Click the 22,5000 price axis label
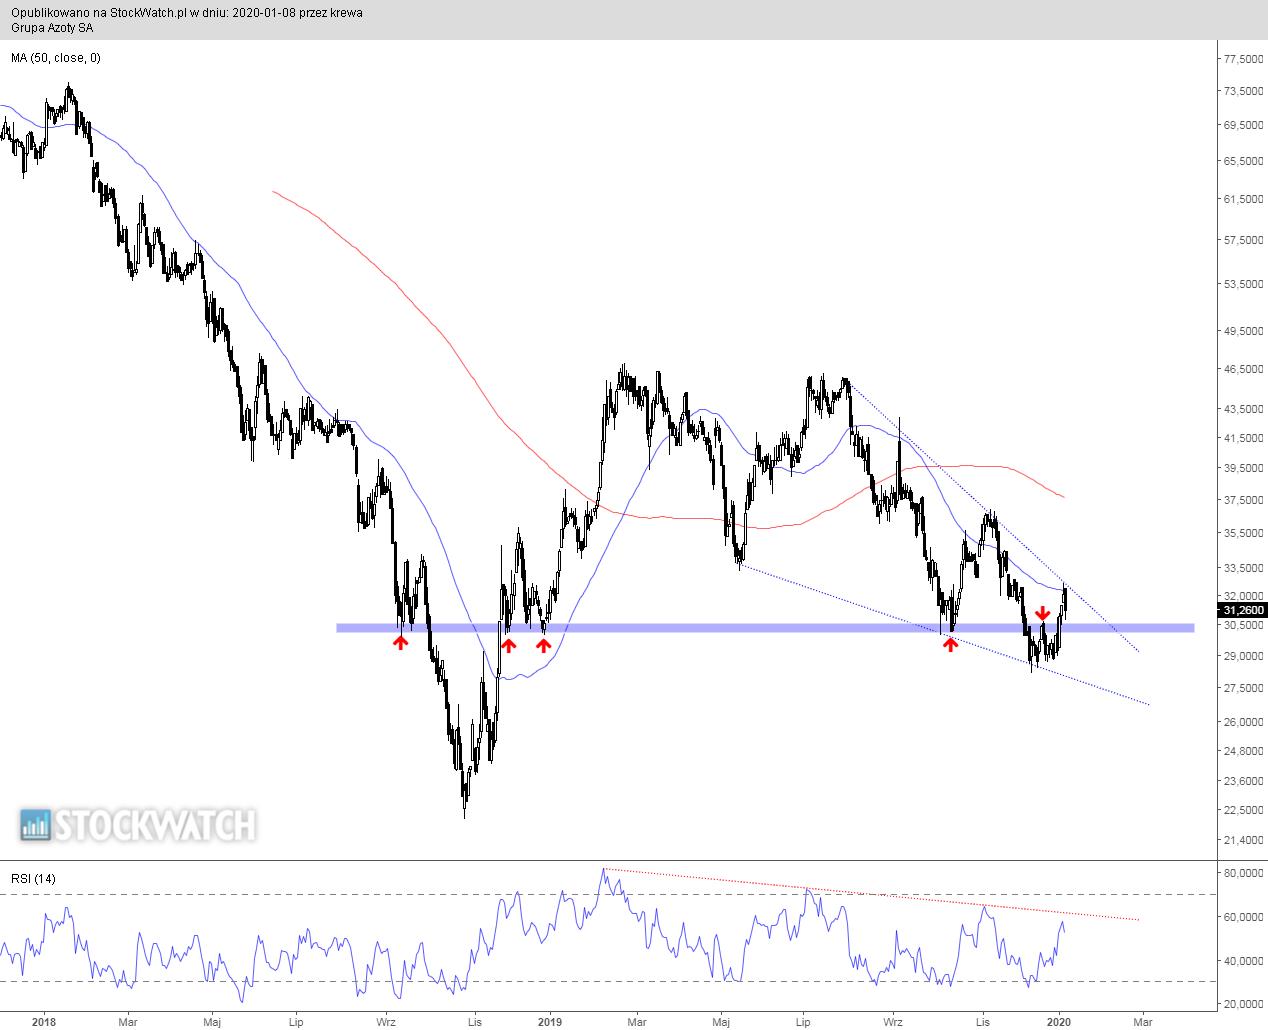 pyautogui.click(x=1243, y=811)
